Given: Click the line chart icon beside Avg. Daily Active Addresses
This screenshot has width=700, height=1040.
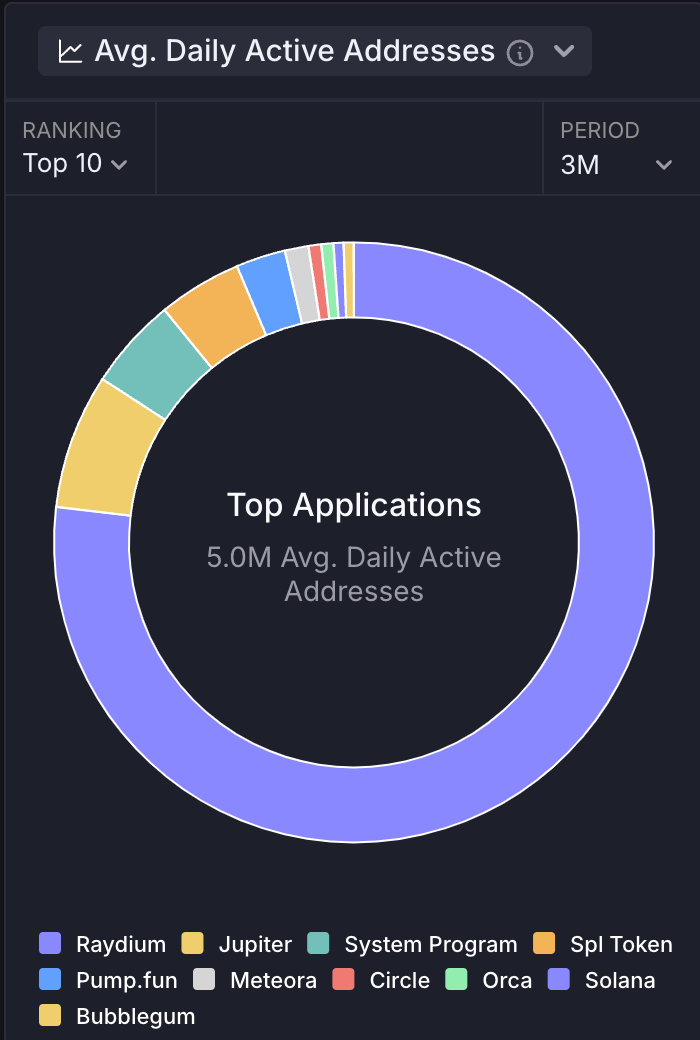Looking at the screenshot, I should click(x=70, y=52).
